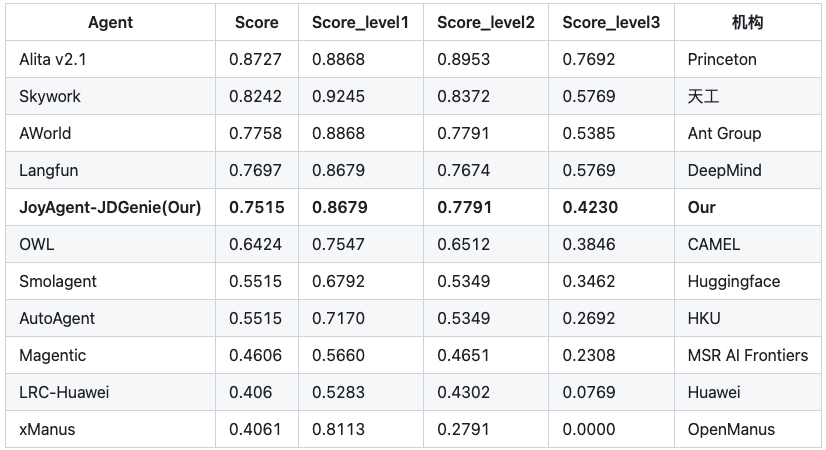Screen dimensions: 826x450
Task: Select the Score_level2 column header
Action: point(486,22)
